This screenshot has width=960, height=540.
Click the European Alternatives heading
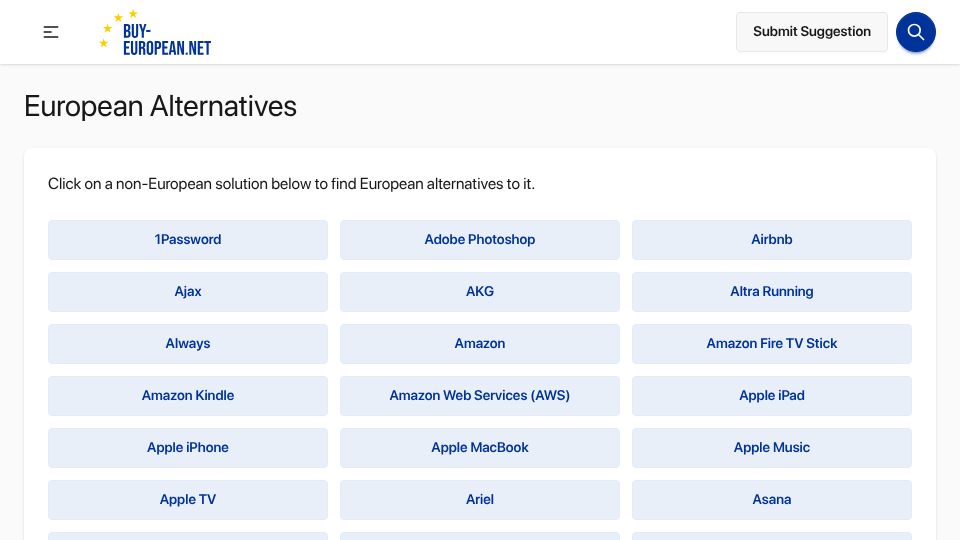160,107
